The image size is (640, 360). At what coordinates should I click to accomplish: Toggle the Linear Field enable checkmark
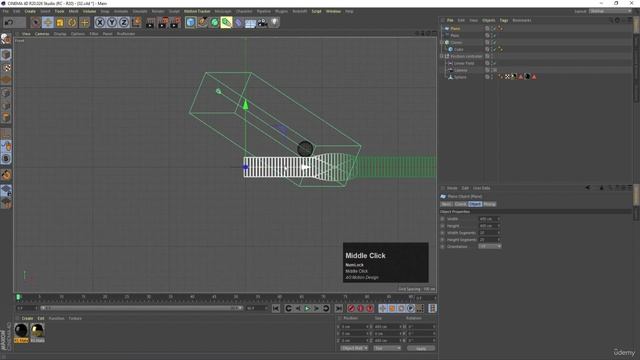coord(494,63)
